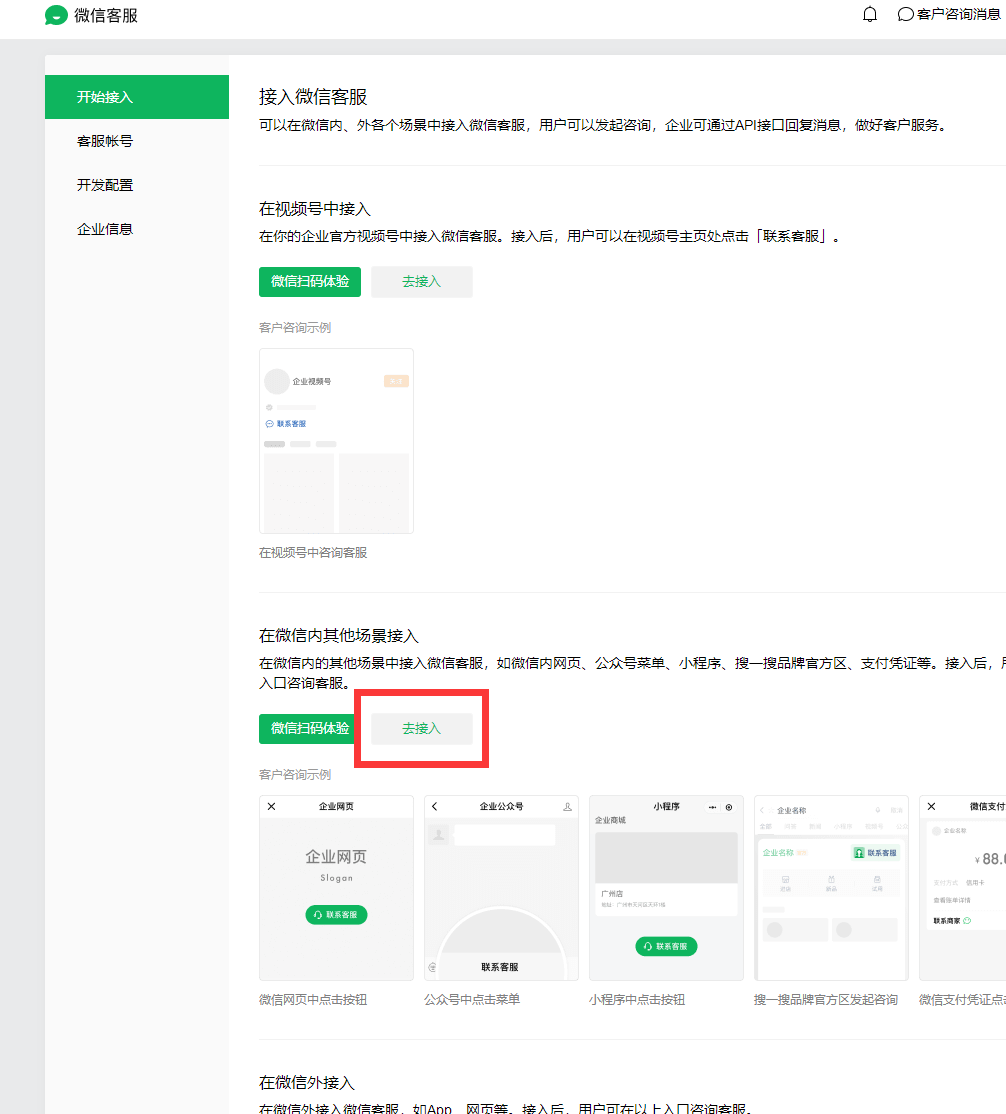Tap the green 联系客服 pill in 小程序 preview
Viewport: 1006px width, 1114px height.
click(x=666, y=946)
